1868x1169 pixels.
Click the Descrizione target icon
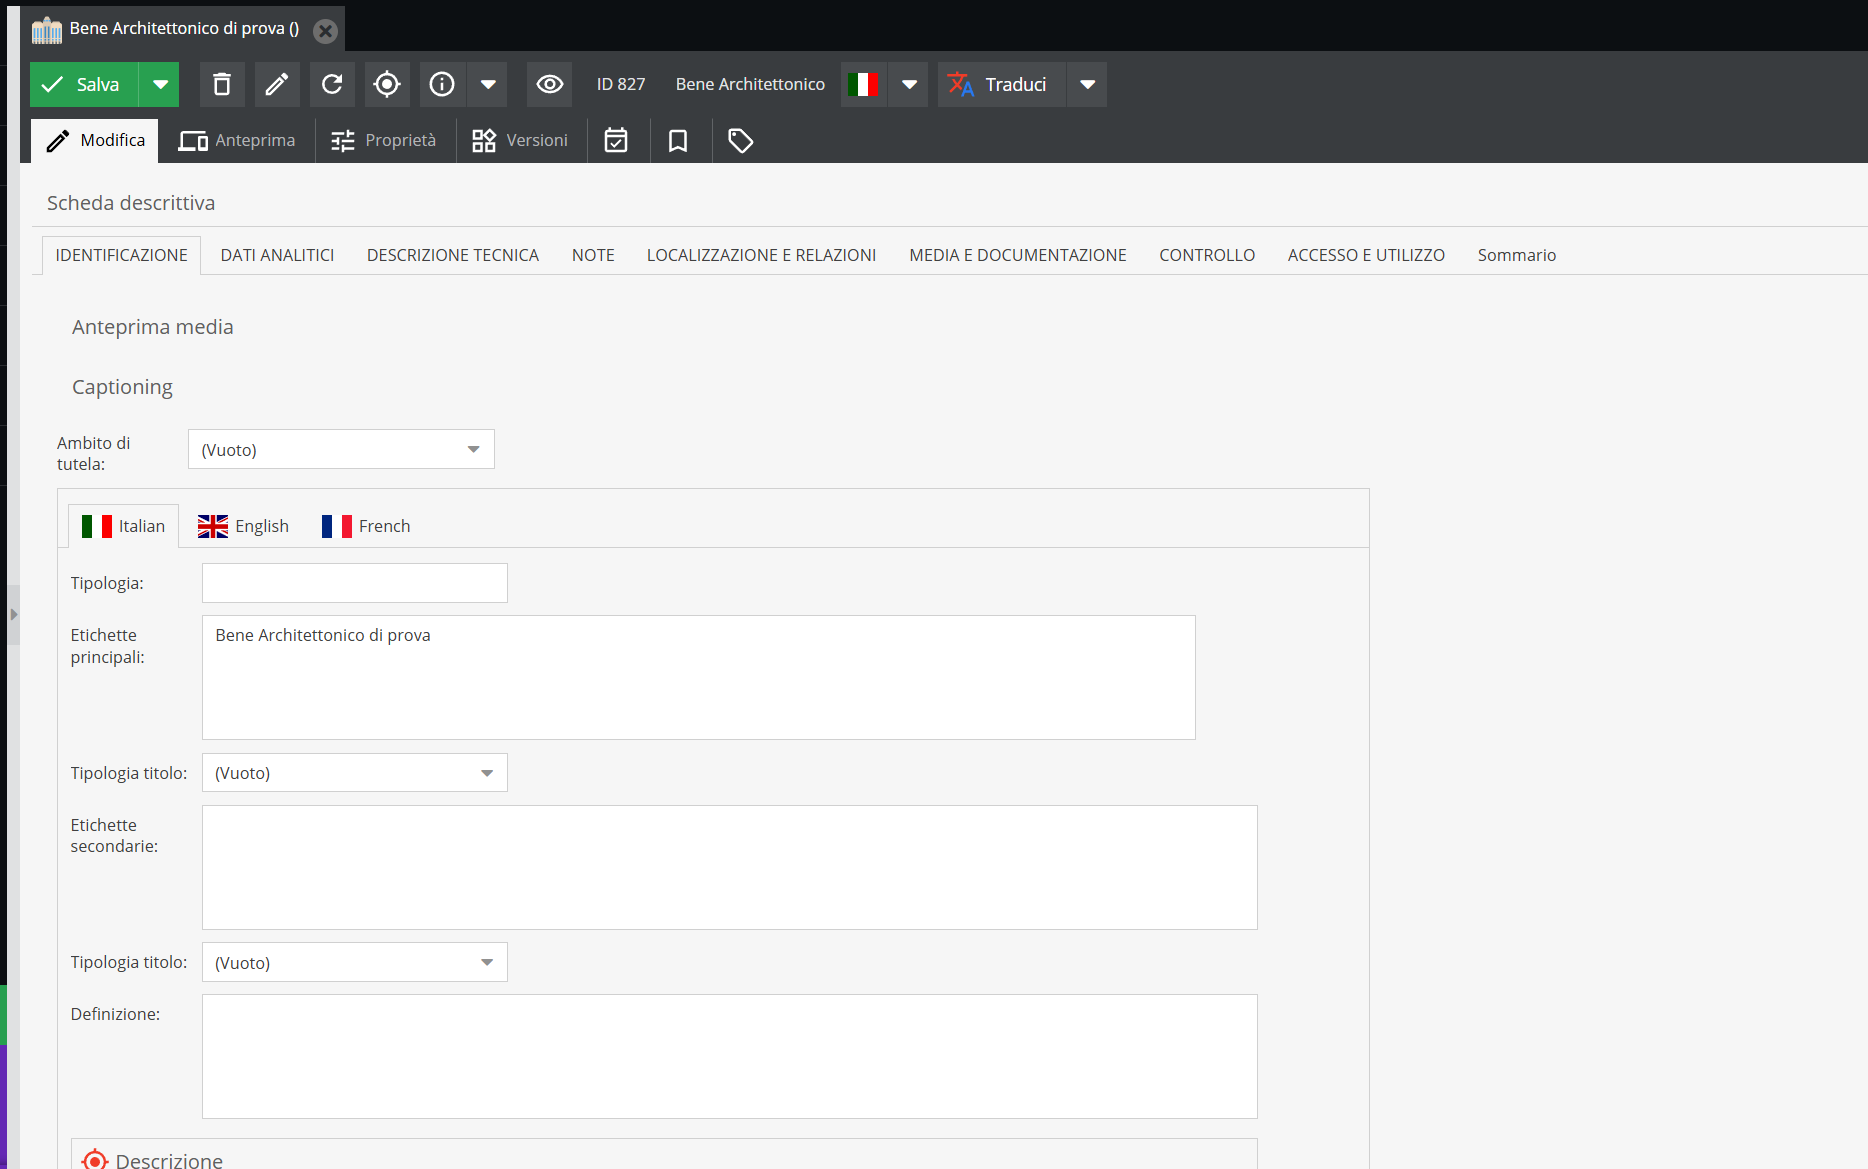coord(95,1160)
